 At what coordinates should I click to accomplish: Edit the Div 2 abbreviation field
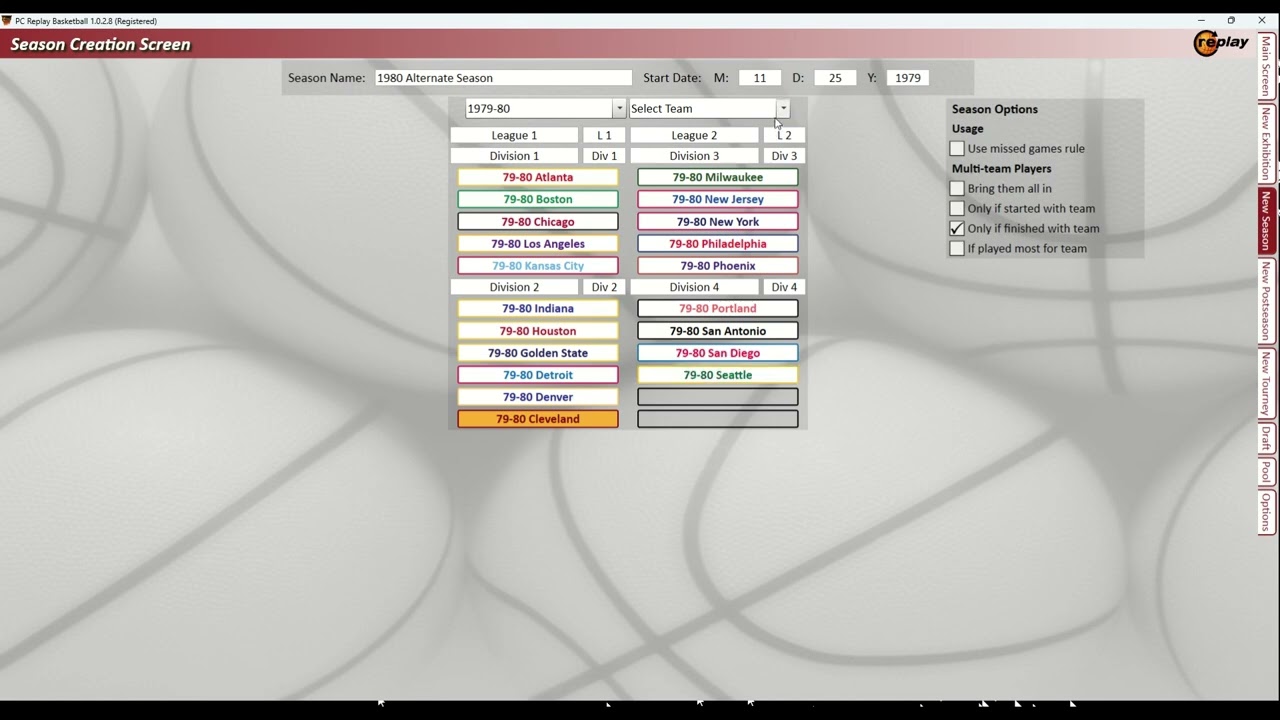pos(604,286)
